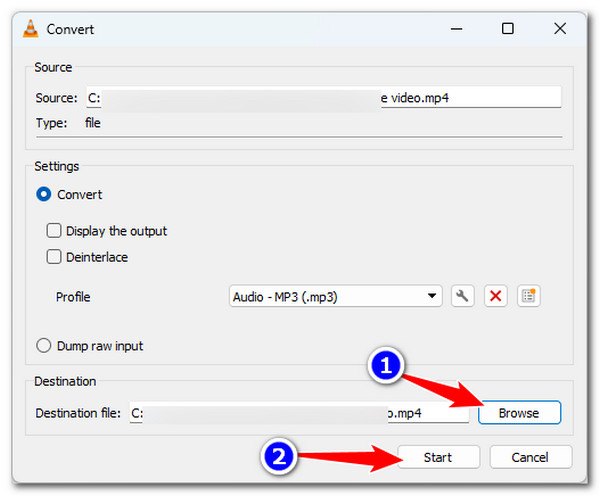
Task: Minimize the Convert window
Action: pyautogui.click(x=456, y=29)
